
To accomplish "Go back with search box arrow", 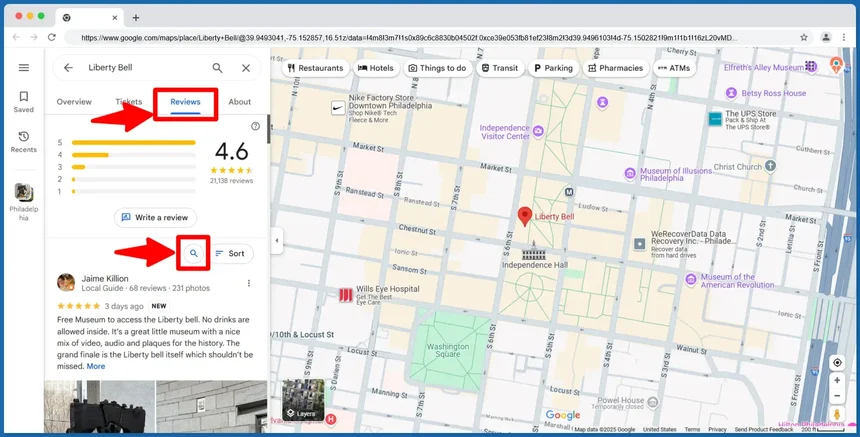I will click(68, 67).
